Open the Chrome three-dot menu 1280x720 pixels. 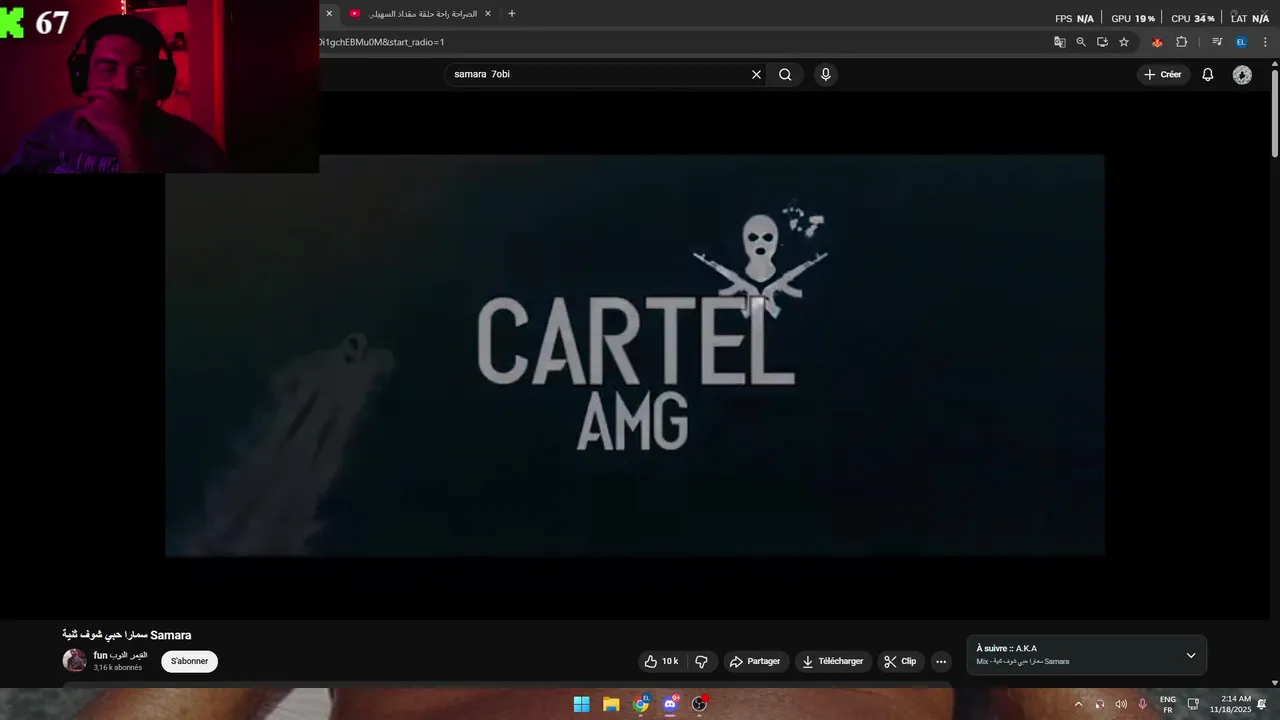pyautogui.click(x=1265, y=42)
